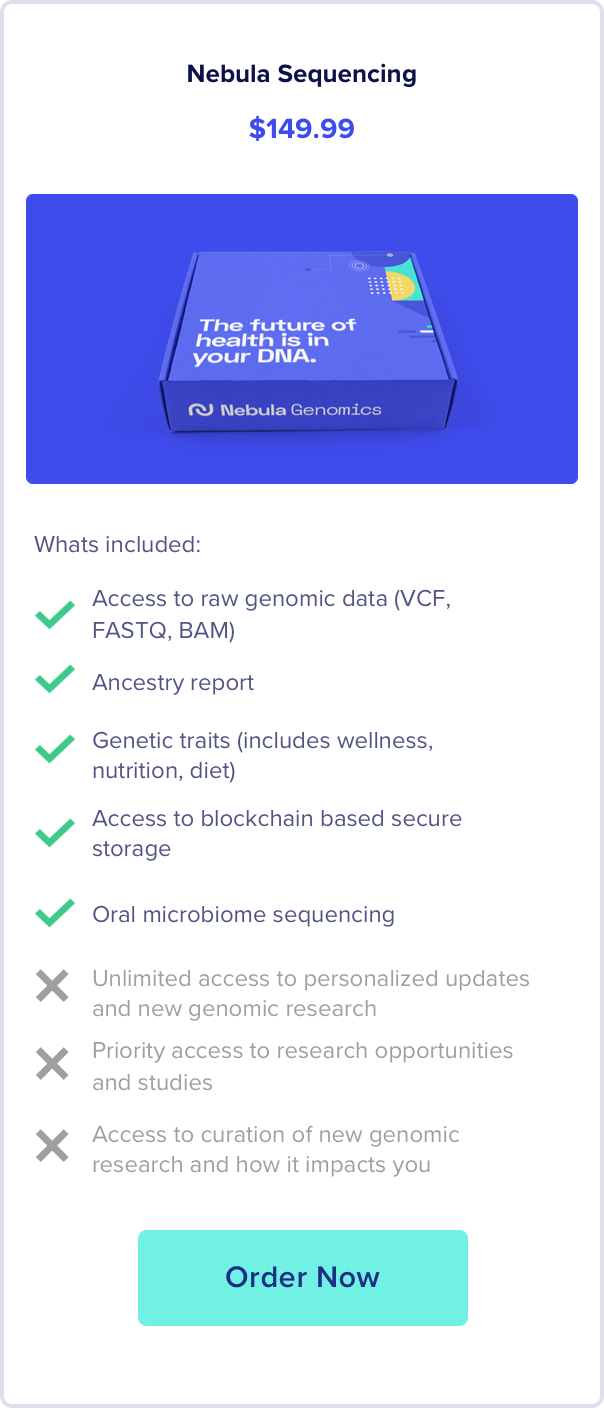Select the 'Ancestry report' feature text
The image size is (604, 1408).
pos(173,683)
